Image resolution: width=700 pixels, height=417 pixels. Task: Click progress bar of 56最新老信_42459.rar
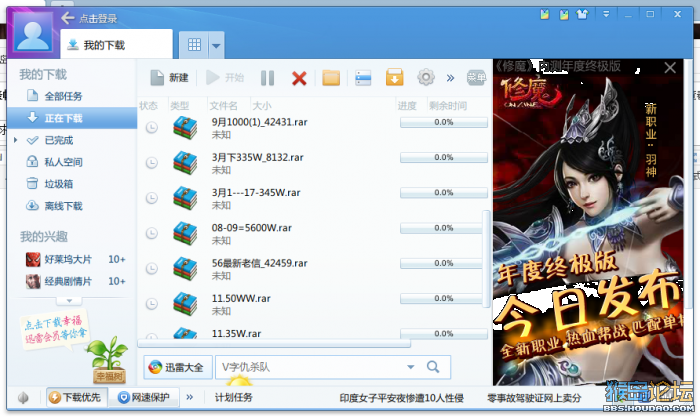pyautogui.click(x=441, y=263)
